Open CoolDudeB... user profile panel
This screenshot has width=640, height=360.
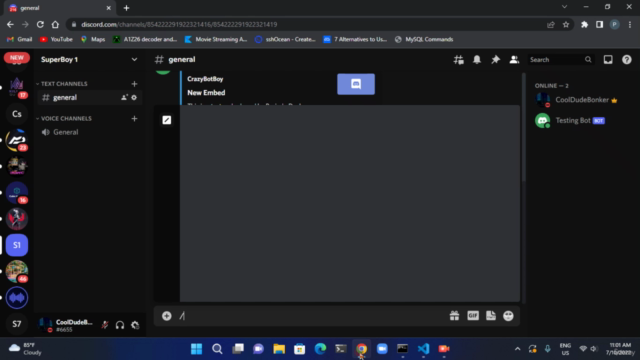coord(66,325)
